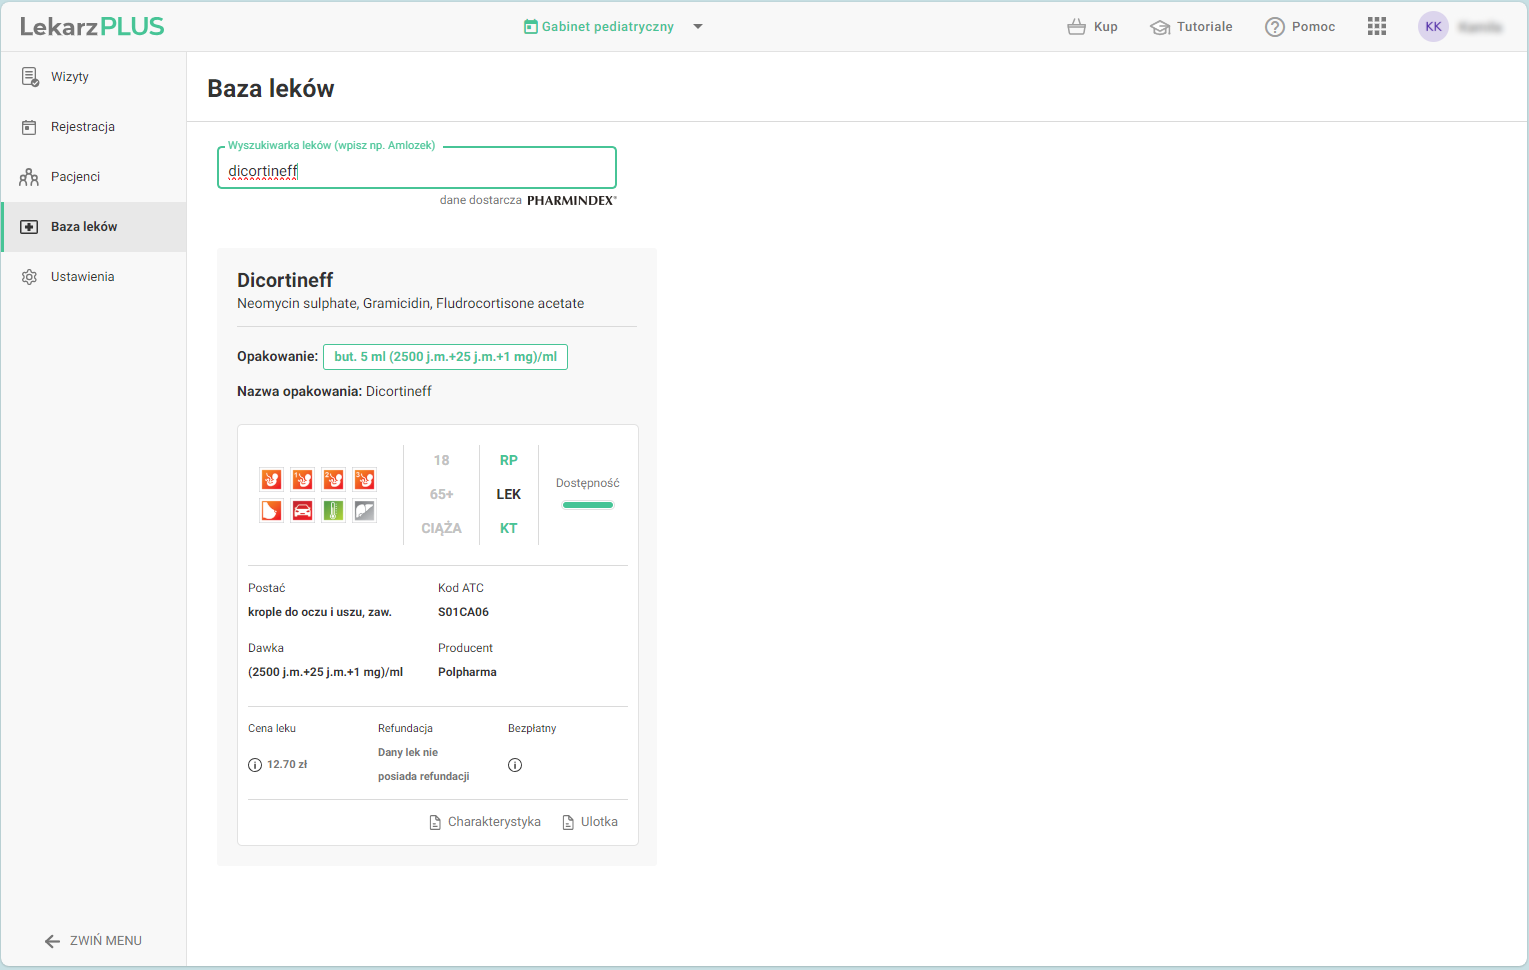This screenshot has width=1529, height=970.
Task: Click the RP prescription indicator
Action: [508, 460]
